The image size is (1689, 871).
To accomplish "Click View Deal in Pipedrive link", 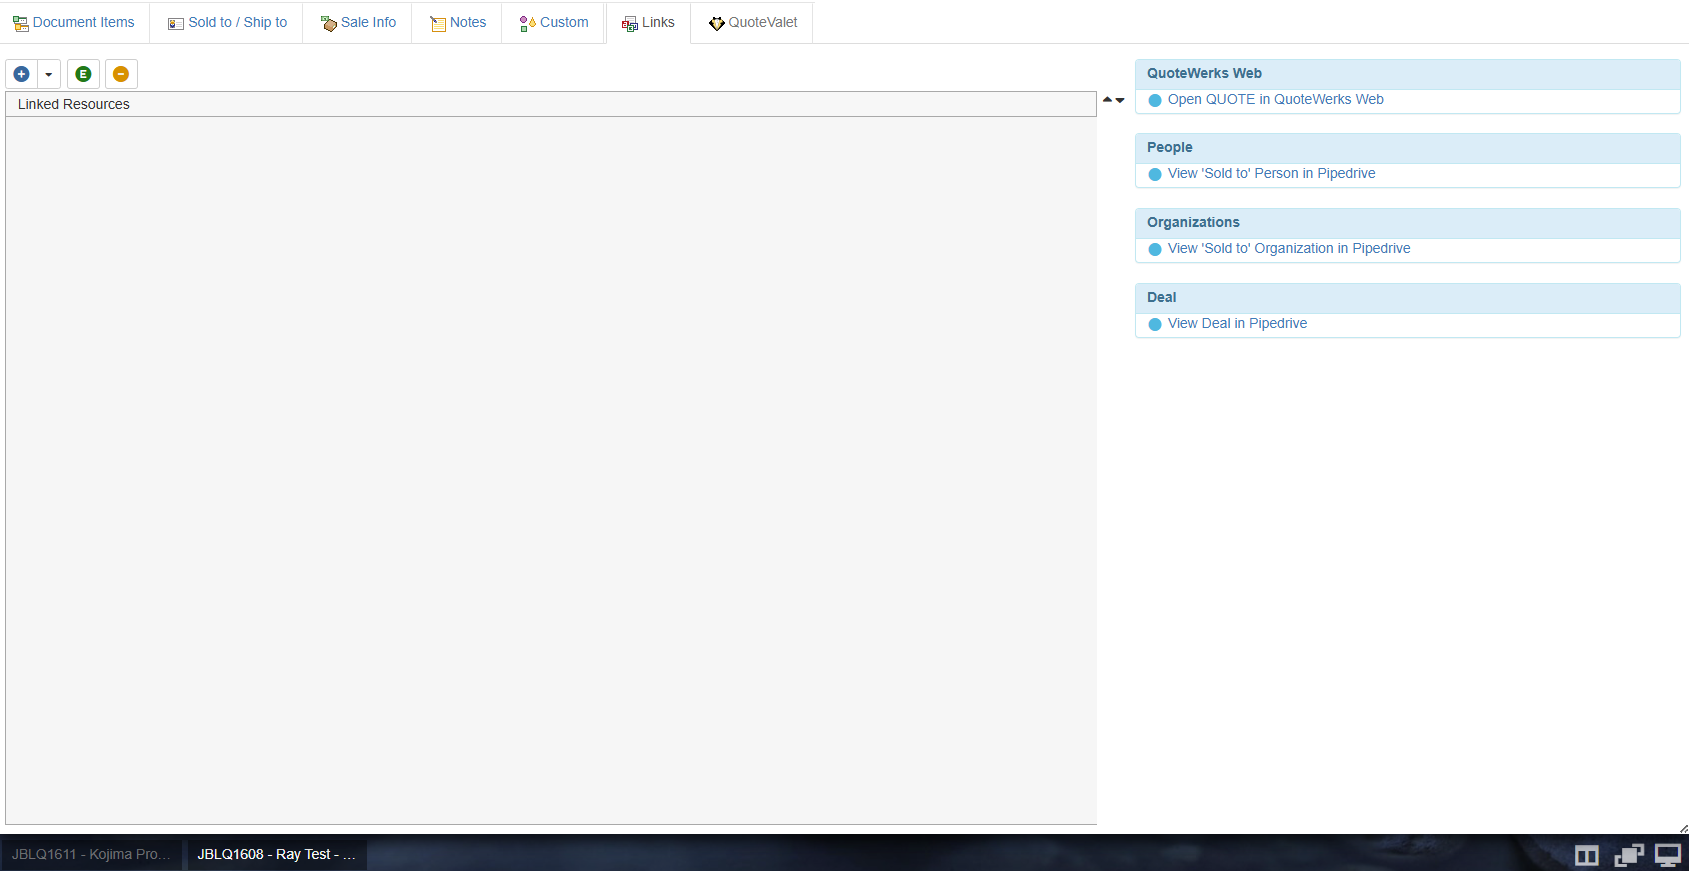I will 1237,323.
